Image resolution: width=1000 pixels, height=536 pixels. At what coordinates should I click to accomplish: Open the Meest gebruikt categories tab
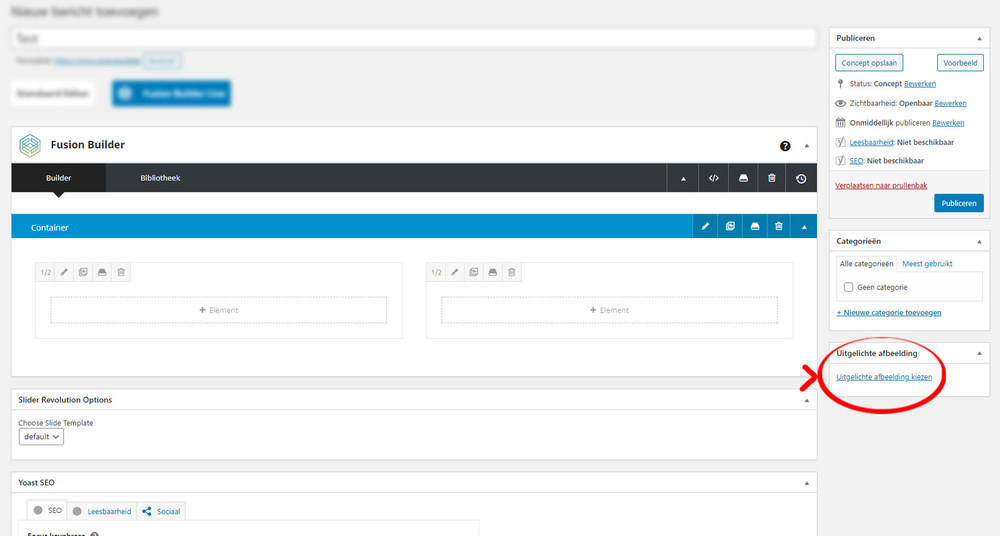(927, 264)
